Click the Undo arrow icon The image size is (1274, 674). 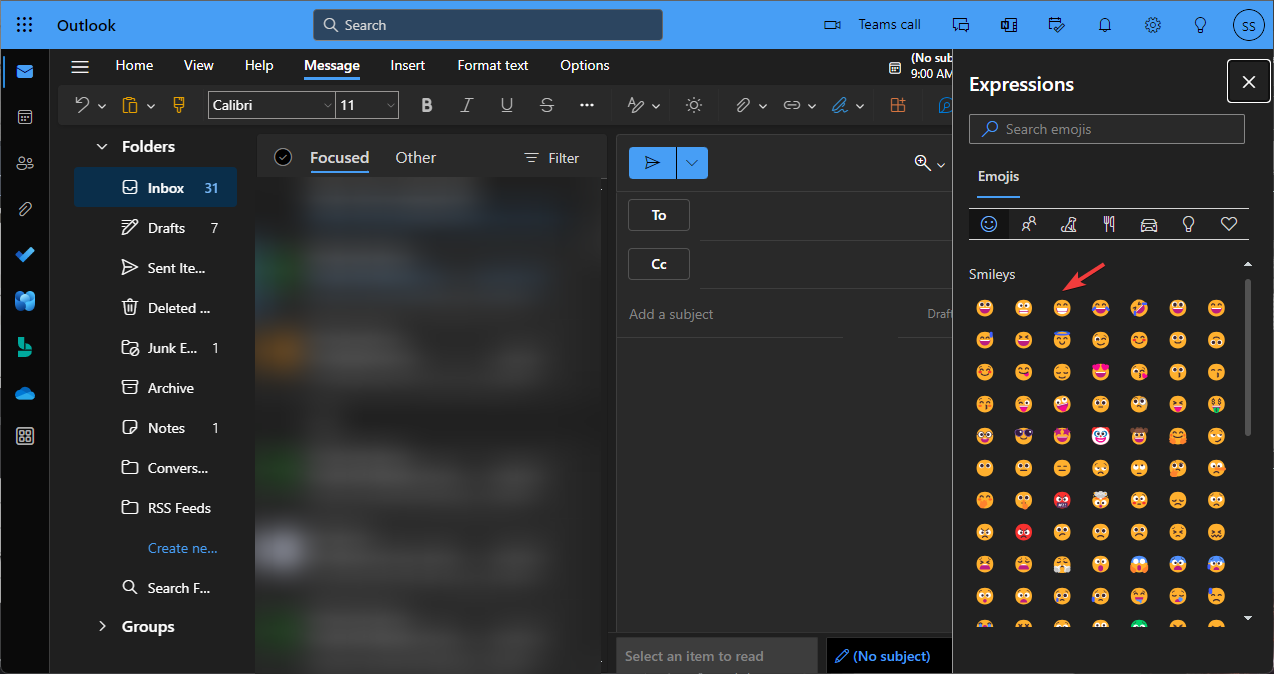(82, 105)
